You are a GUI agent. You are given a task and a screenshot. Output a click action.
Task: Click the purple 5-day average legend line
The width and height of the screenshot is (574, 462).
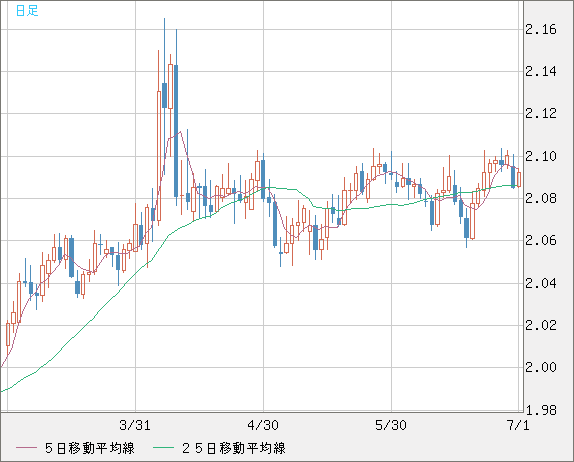[26, 448]
